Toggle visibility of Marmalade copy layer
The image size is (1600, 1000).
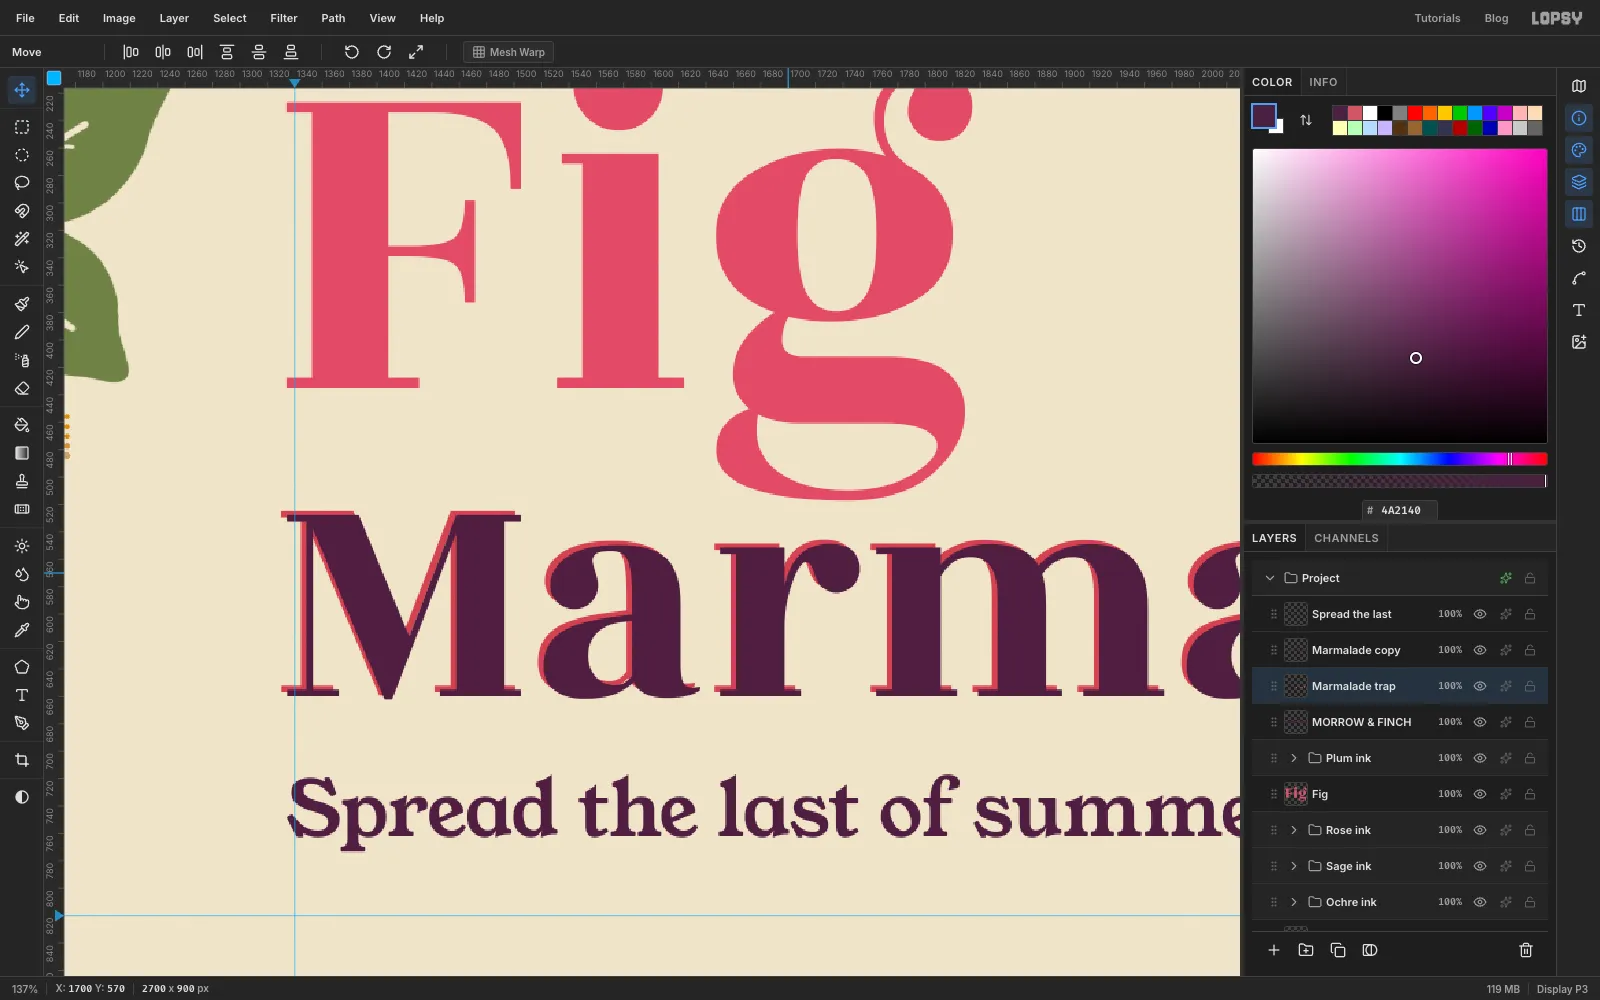click(1480, 650)
